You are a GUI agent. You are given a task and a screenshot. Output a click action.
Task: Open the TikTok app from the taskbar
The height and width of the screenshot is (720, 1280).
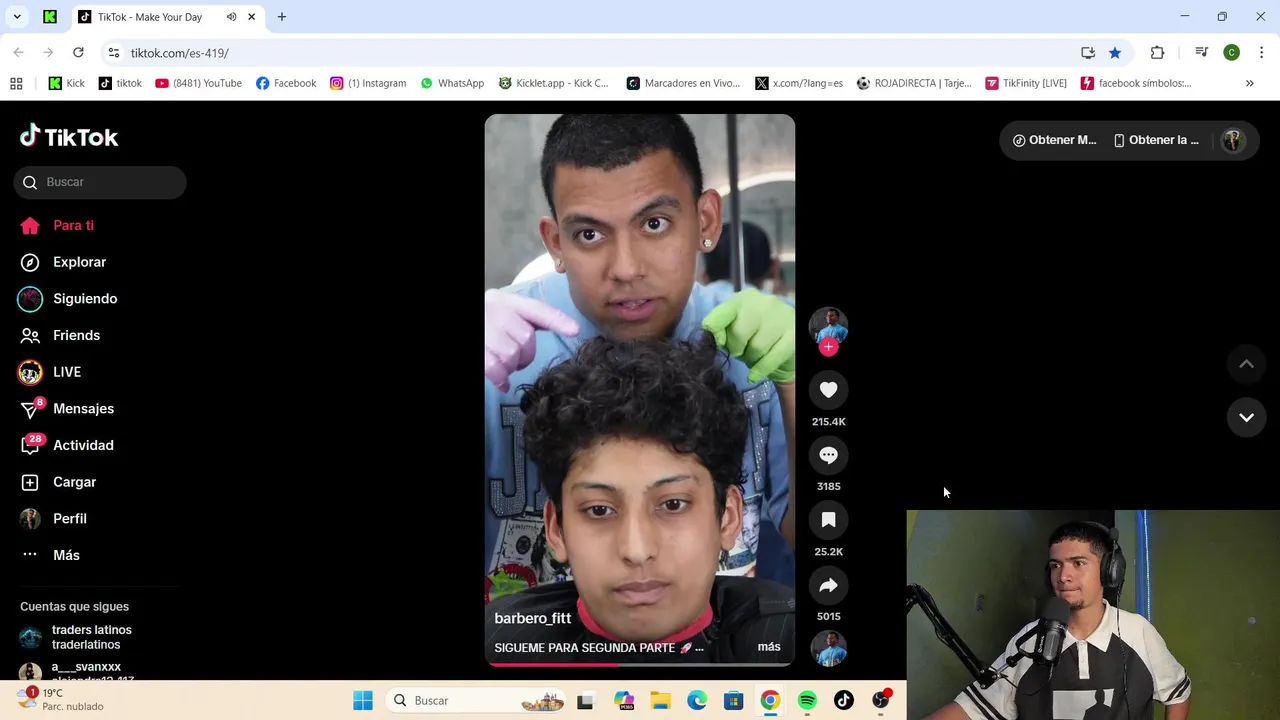coord(844,701)
